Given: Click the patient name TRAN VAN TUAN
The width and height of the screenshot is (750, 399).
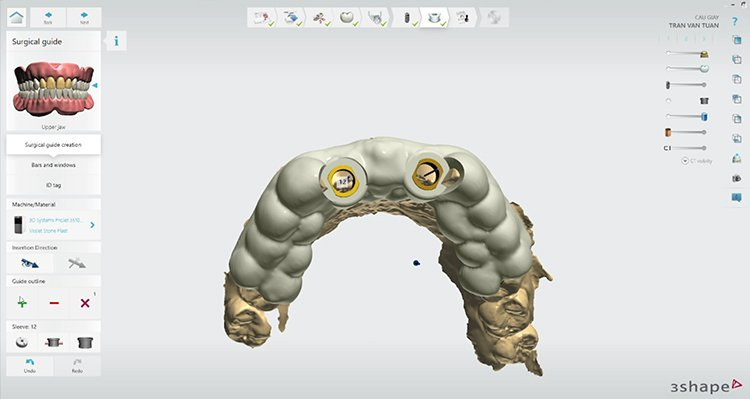Looking at the screenshot, I should pyautogui.click(x=694, y=25).
